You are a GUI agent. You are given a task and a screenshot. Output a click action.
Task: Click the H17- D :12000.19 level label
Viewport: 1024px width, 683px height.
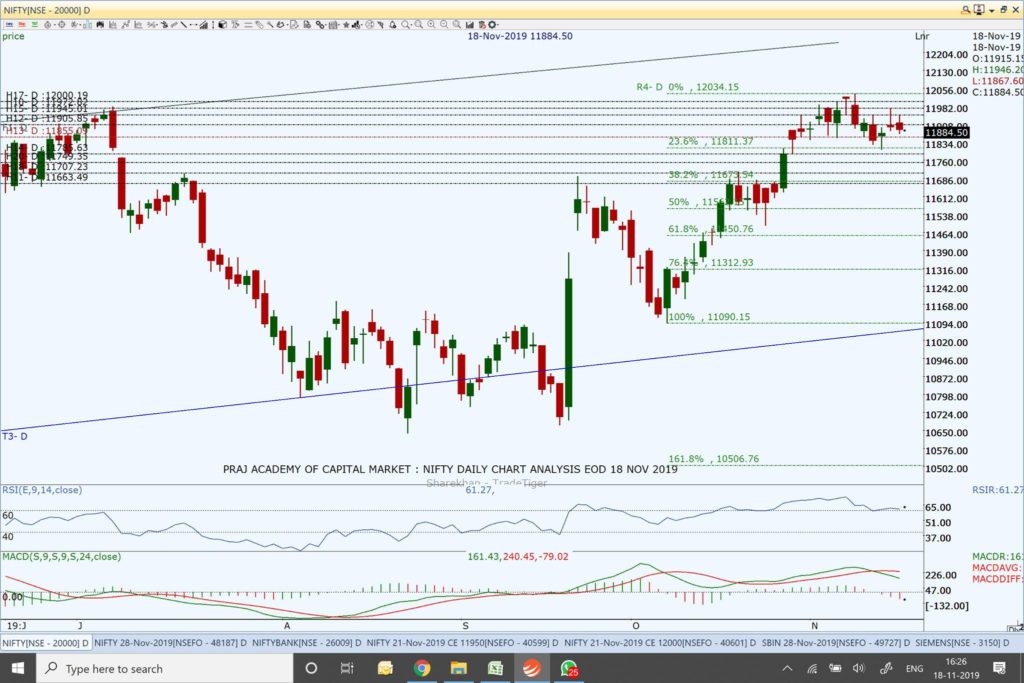point(47,95)
